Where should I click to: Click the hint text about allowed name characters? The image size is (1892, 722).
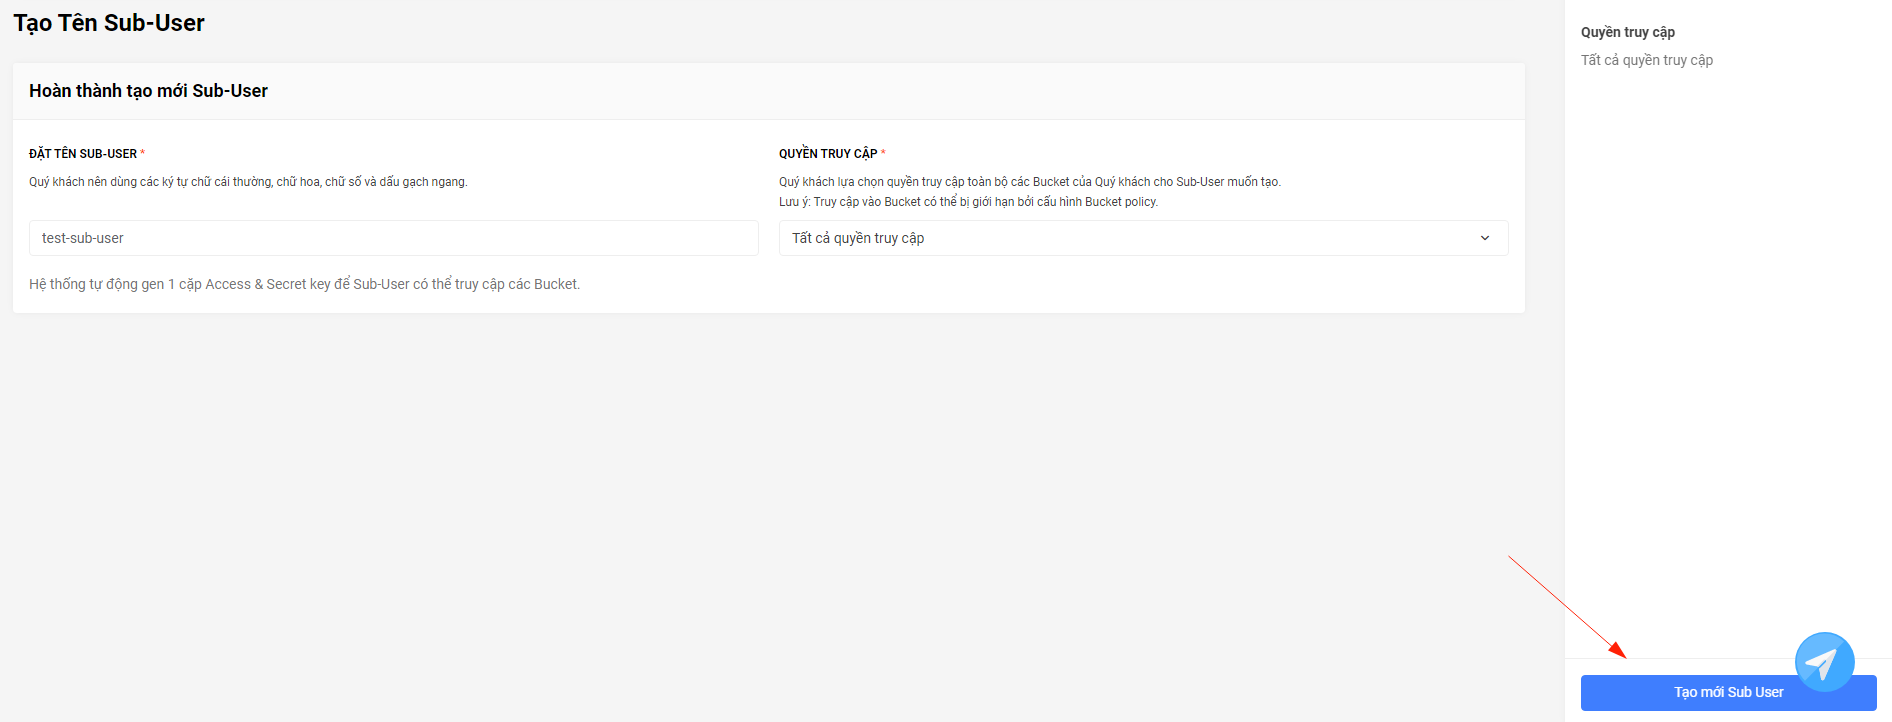point(248,182)
